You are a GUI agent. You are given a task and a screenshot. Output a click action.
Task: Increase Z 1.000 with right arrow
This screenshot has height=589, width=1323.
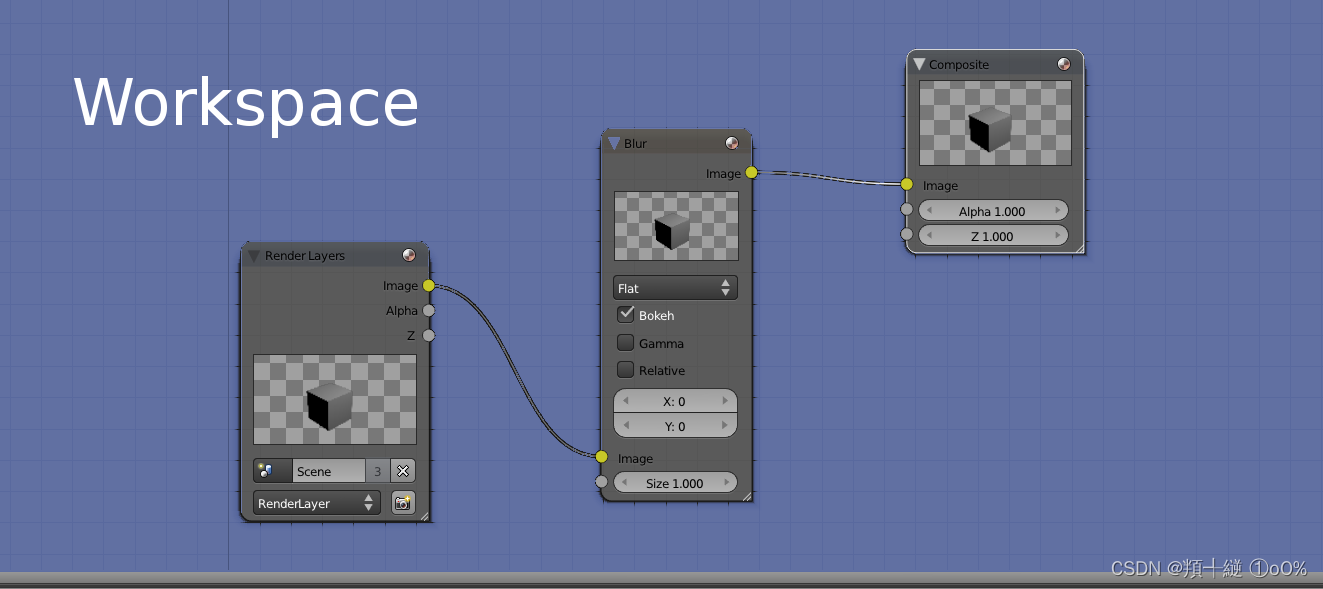(x=1056, y=236)
